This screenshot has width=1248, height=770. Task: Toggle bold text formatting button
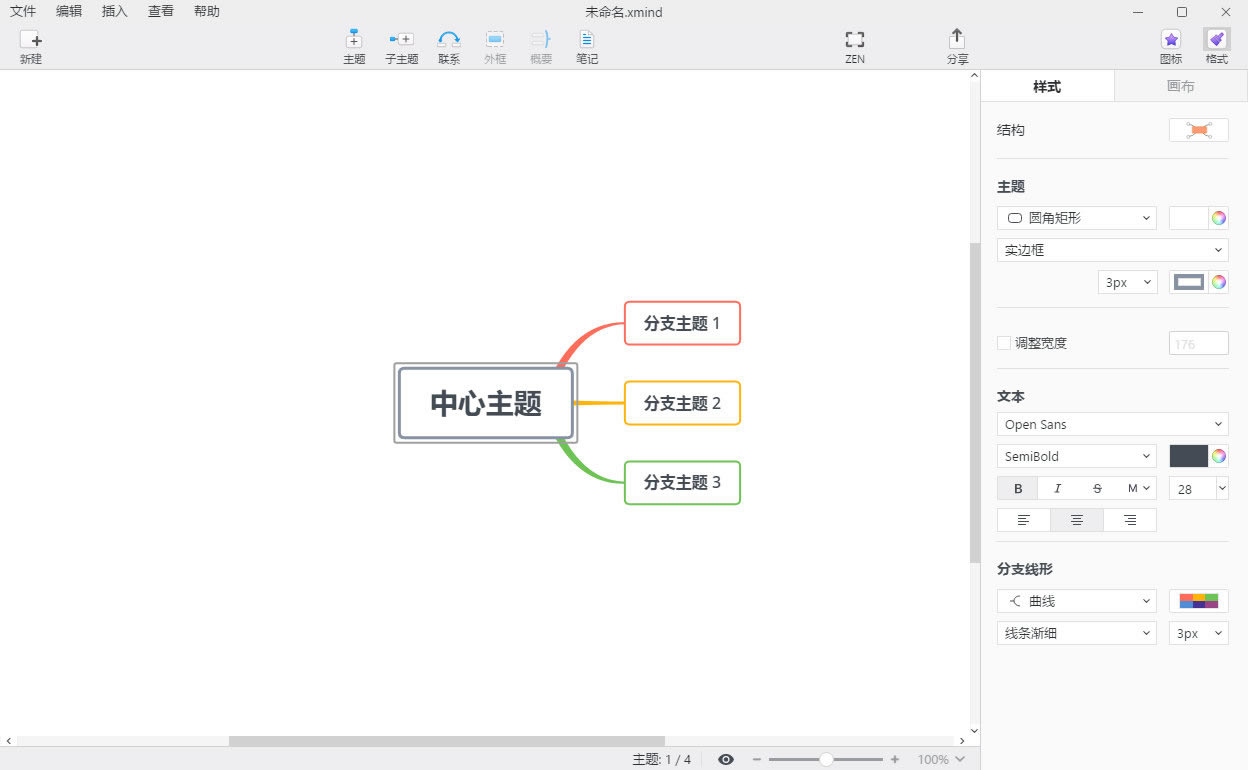(1018, 488)
